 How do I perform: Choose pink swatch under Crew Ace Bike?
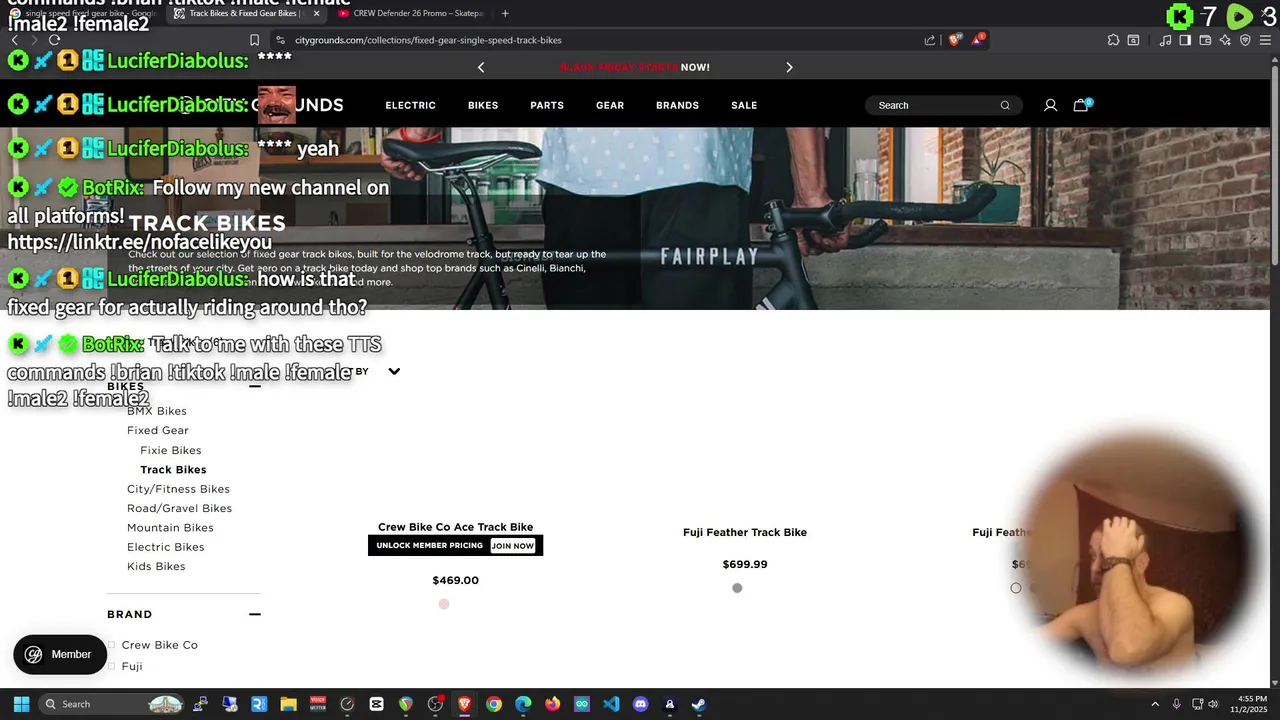[444, 604]
